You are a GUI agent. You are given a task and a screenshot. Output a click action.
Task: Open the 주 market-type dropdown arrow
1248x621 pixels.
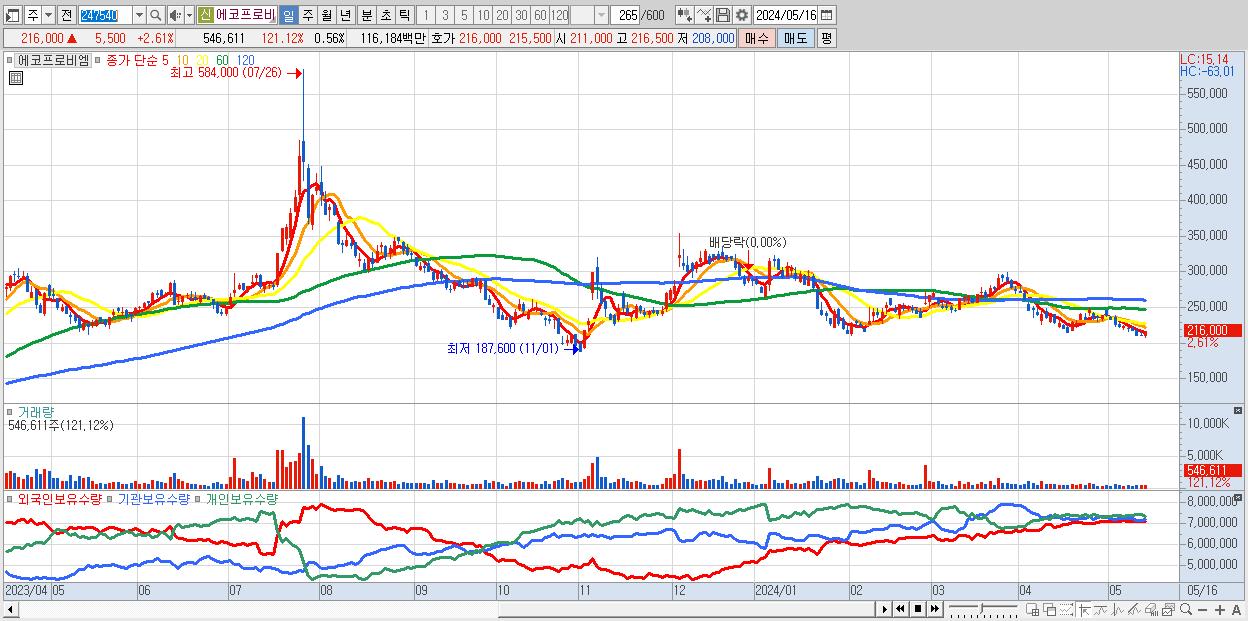48,15
